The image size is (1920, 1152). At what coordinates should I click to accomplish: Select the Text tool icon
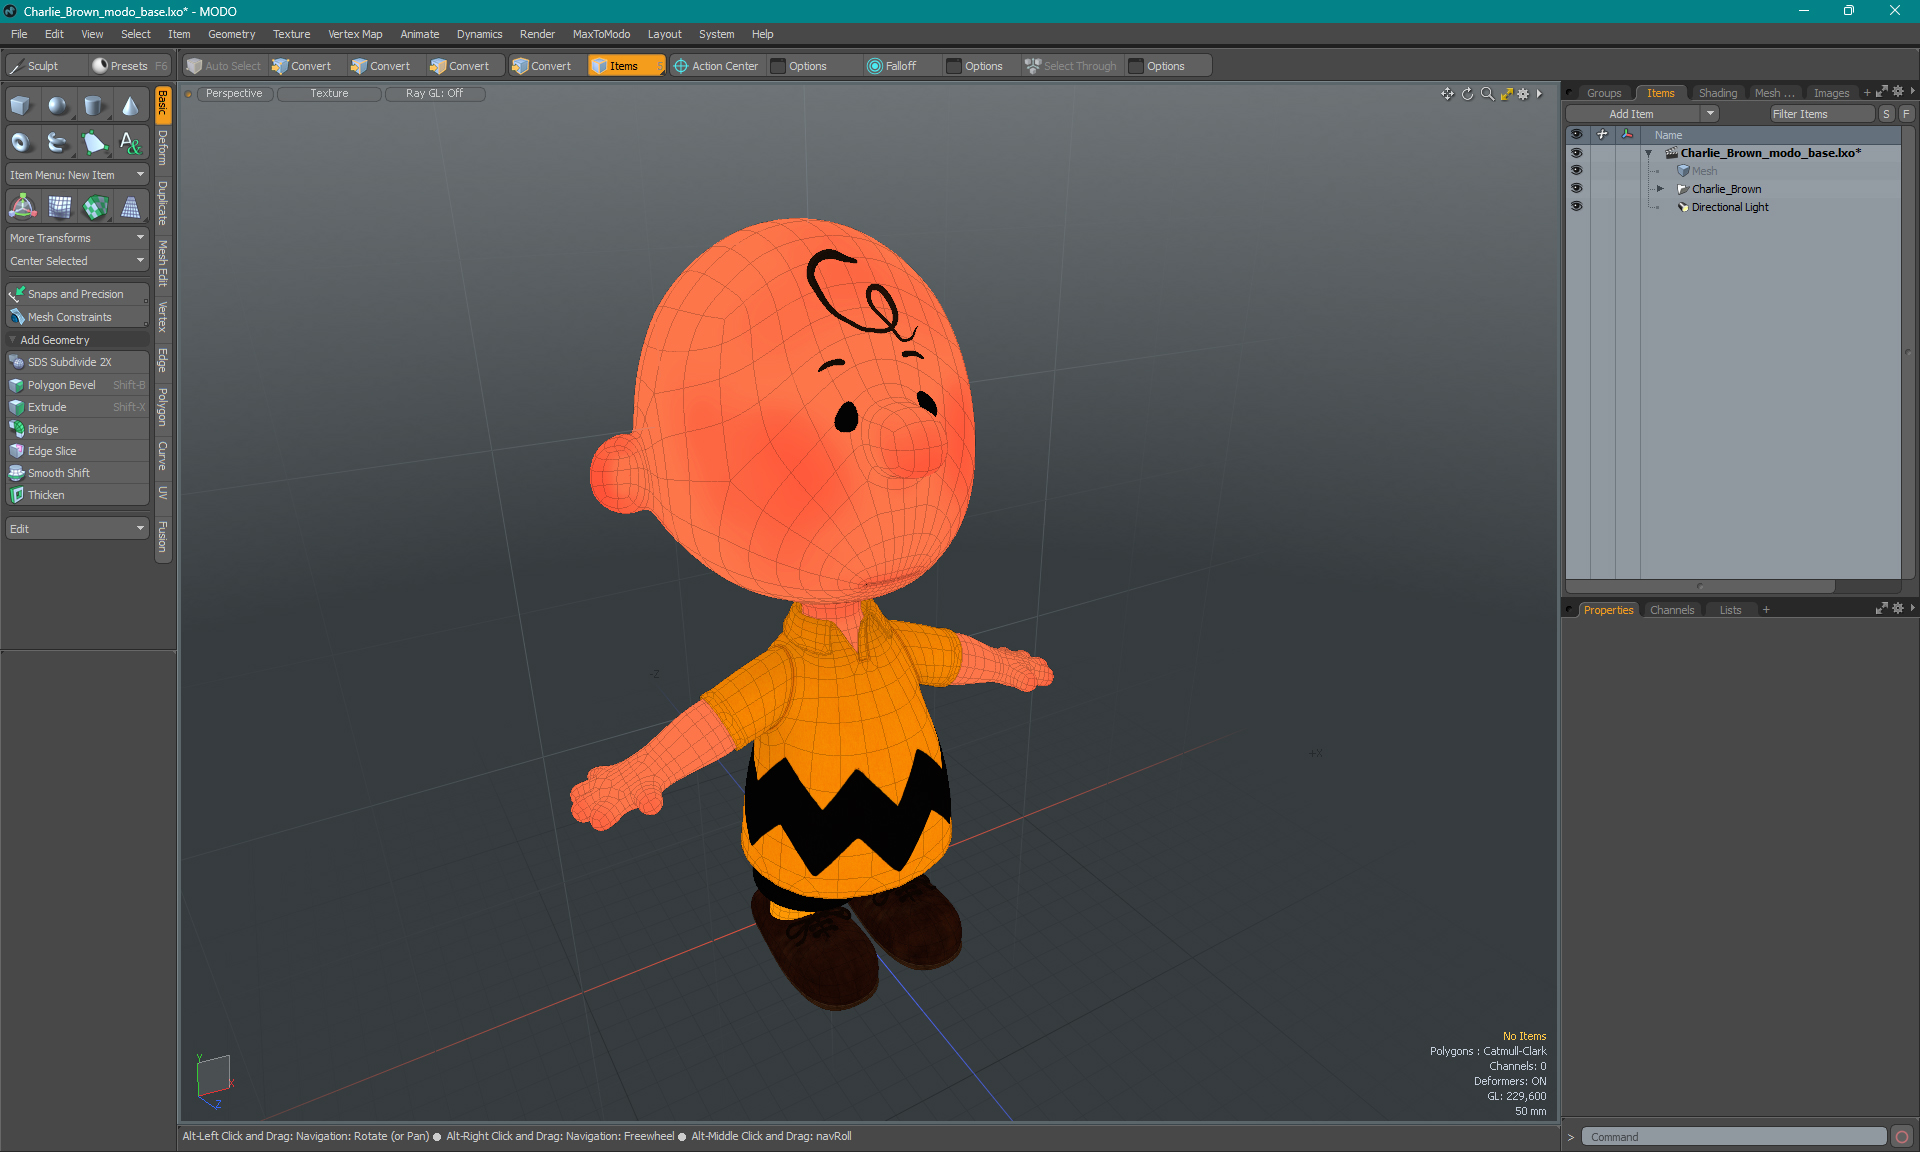coord(130,143)
